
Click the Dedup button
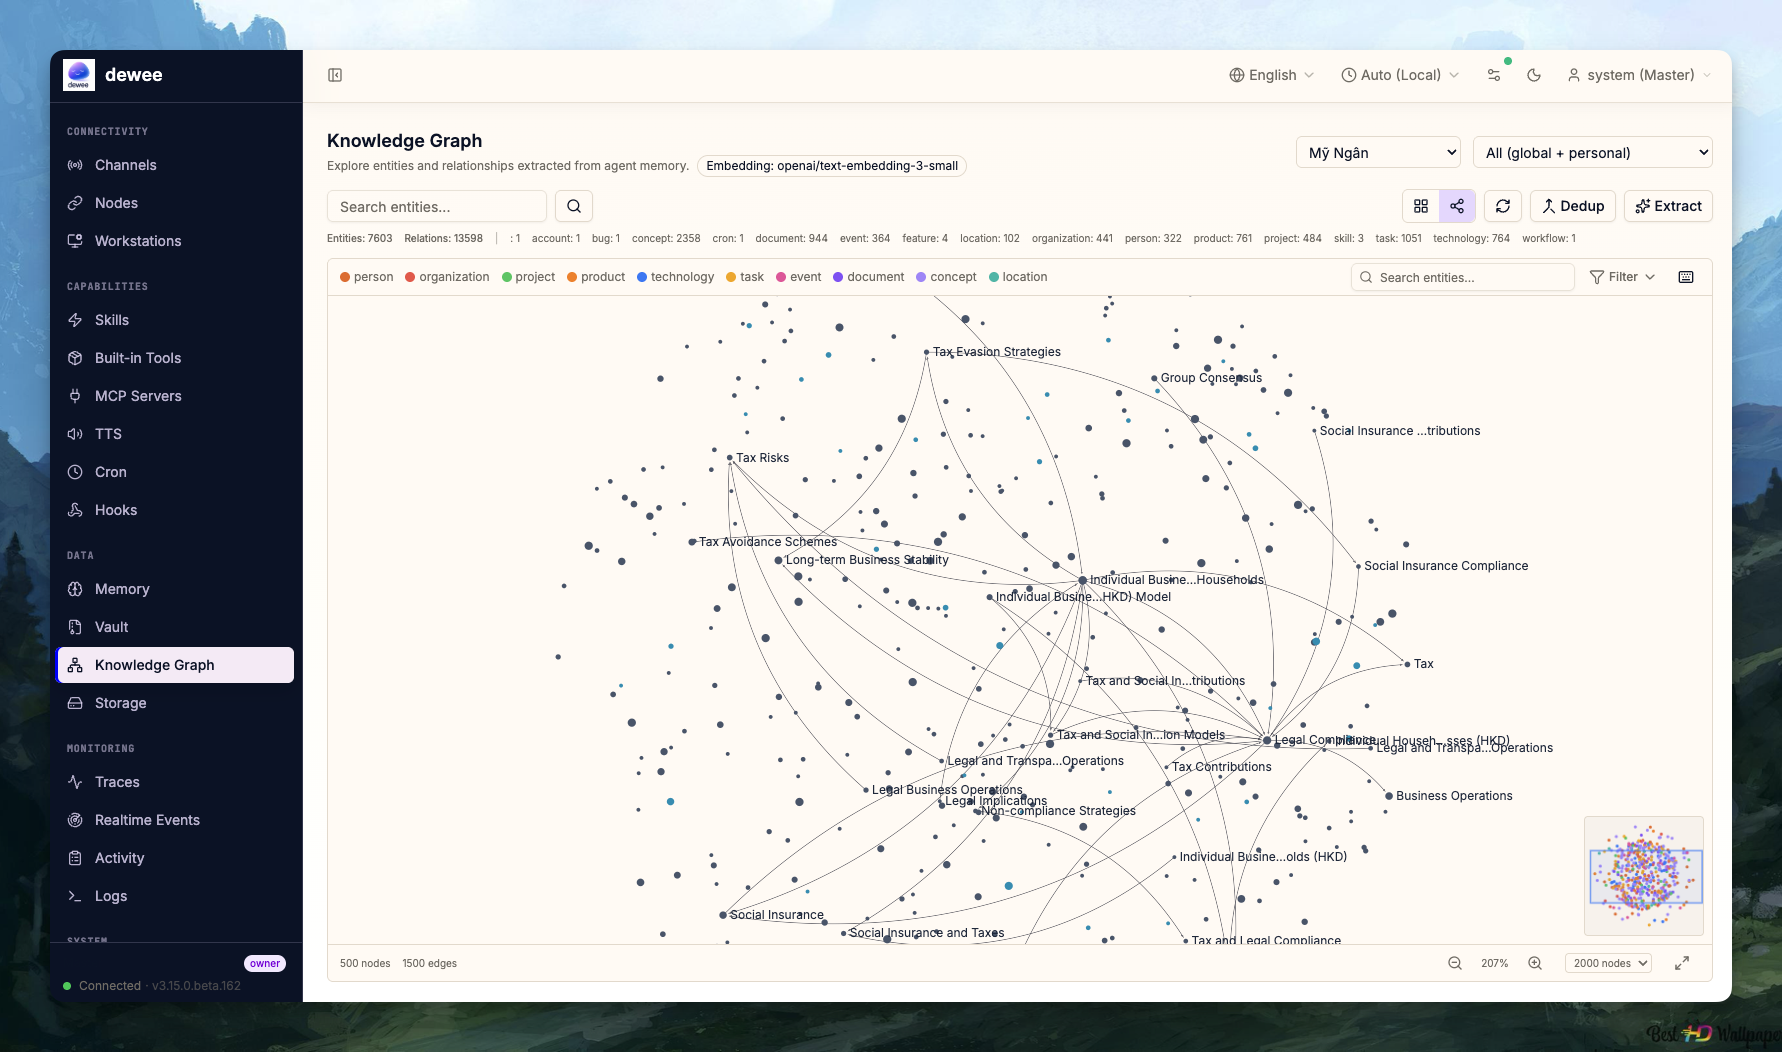1573,206
